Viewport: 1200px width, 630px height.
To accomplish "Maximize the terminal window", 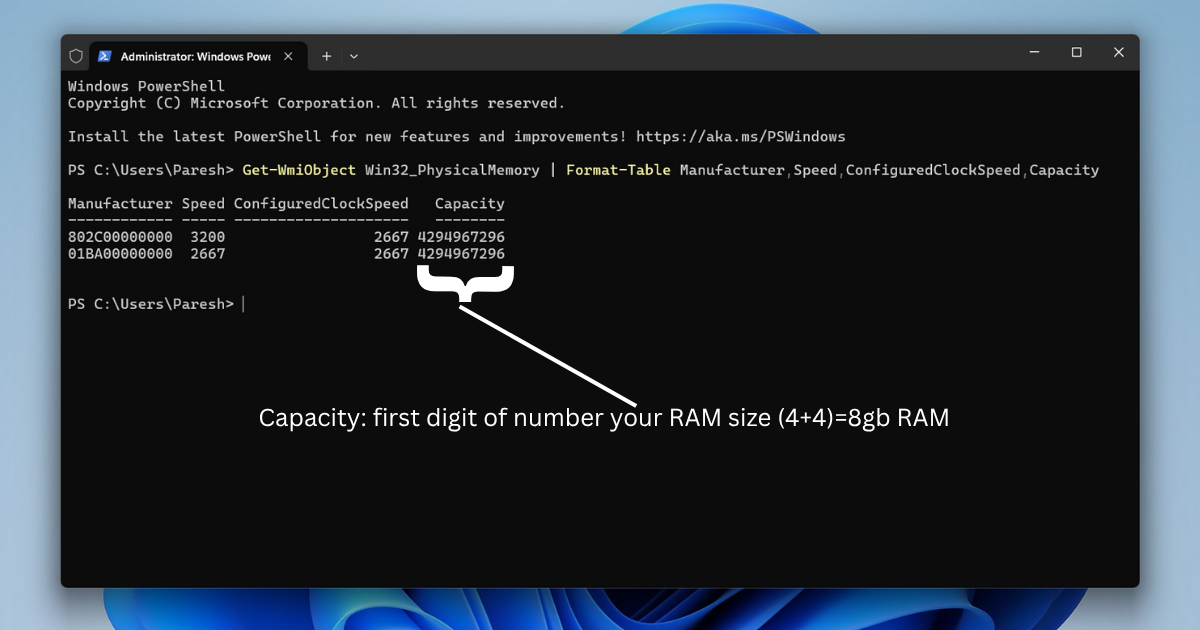I will tap(1076, 52).
